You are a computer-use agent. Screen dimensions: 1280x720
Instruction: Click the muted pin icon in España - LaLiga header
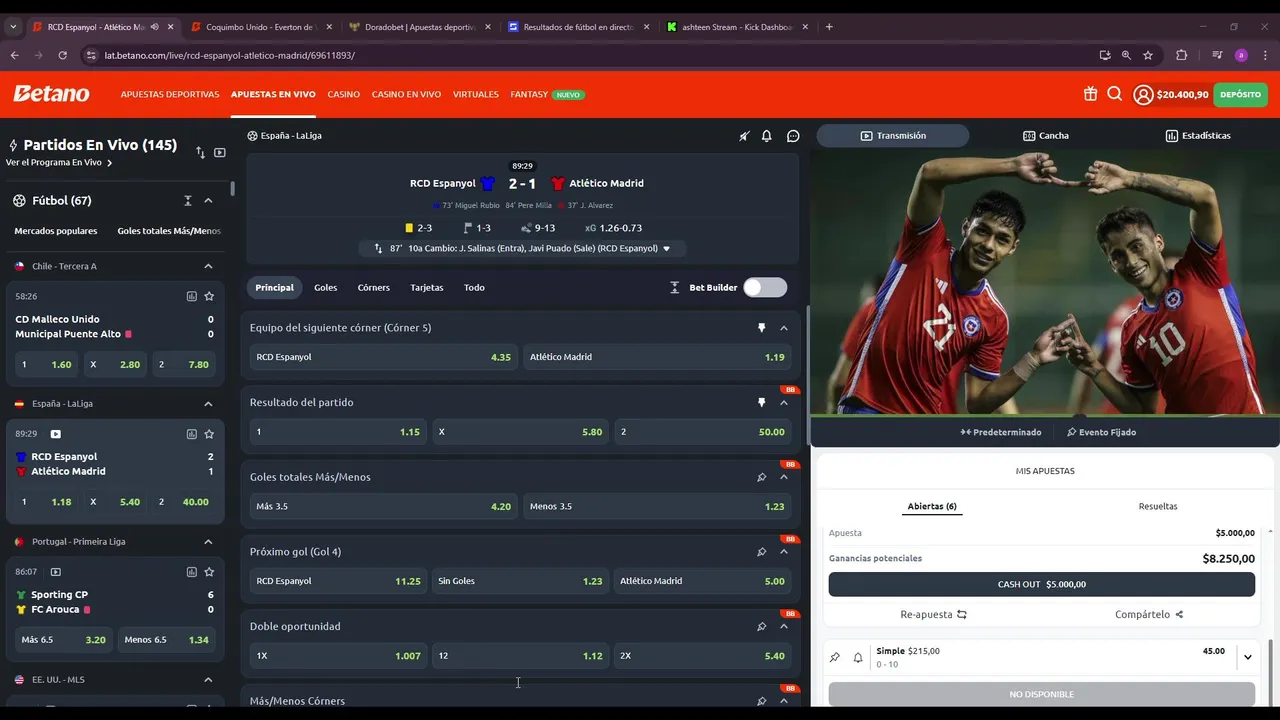tap(744, 136)
